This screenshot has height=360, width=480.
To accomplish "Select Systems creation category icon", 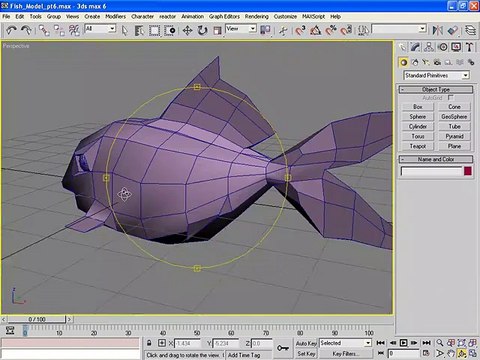I will 471,62.
